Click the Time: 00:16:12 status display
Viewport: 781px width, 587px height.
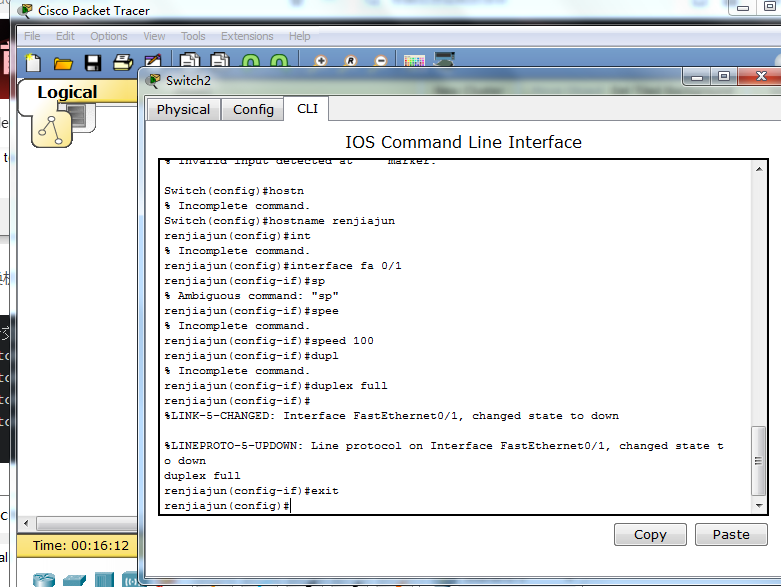(x=81, y=546)
